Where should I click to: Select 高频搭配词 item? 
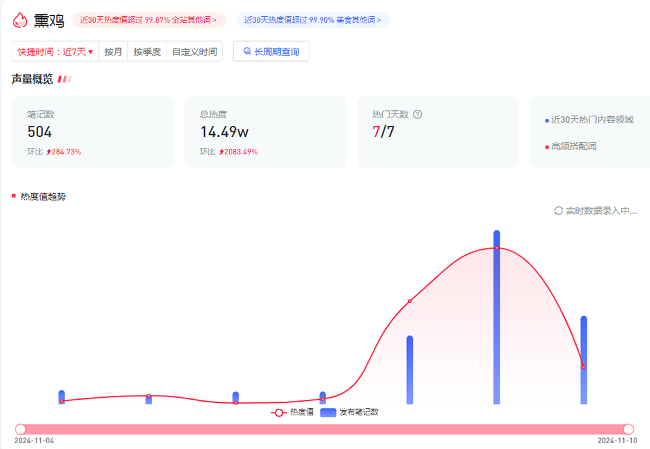570,146
